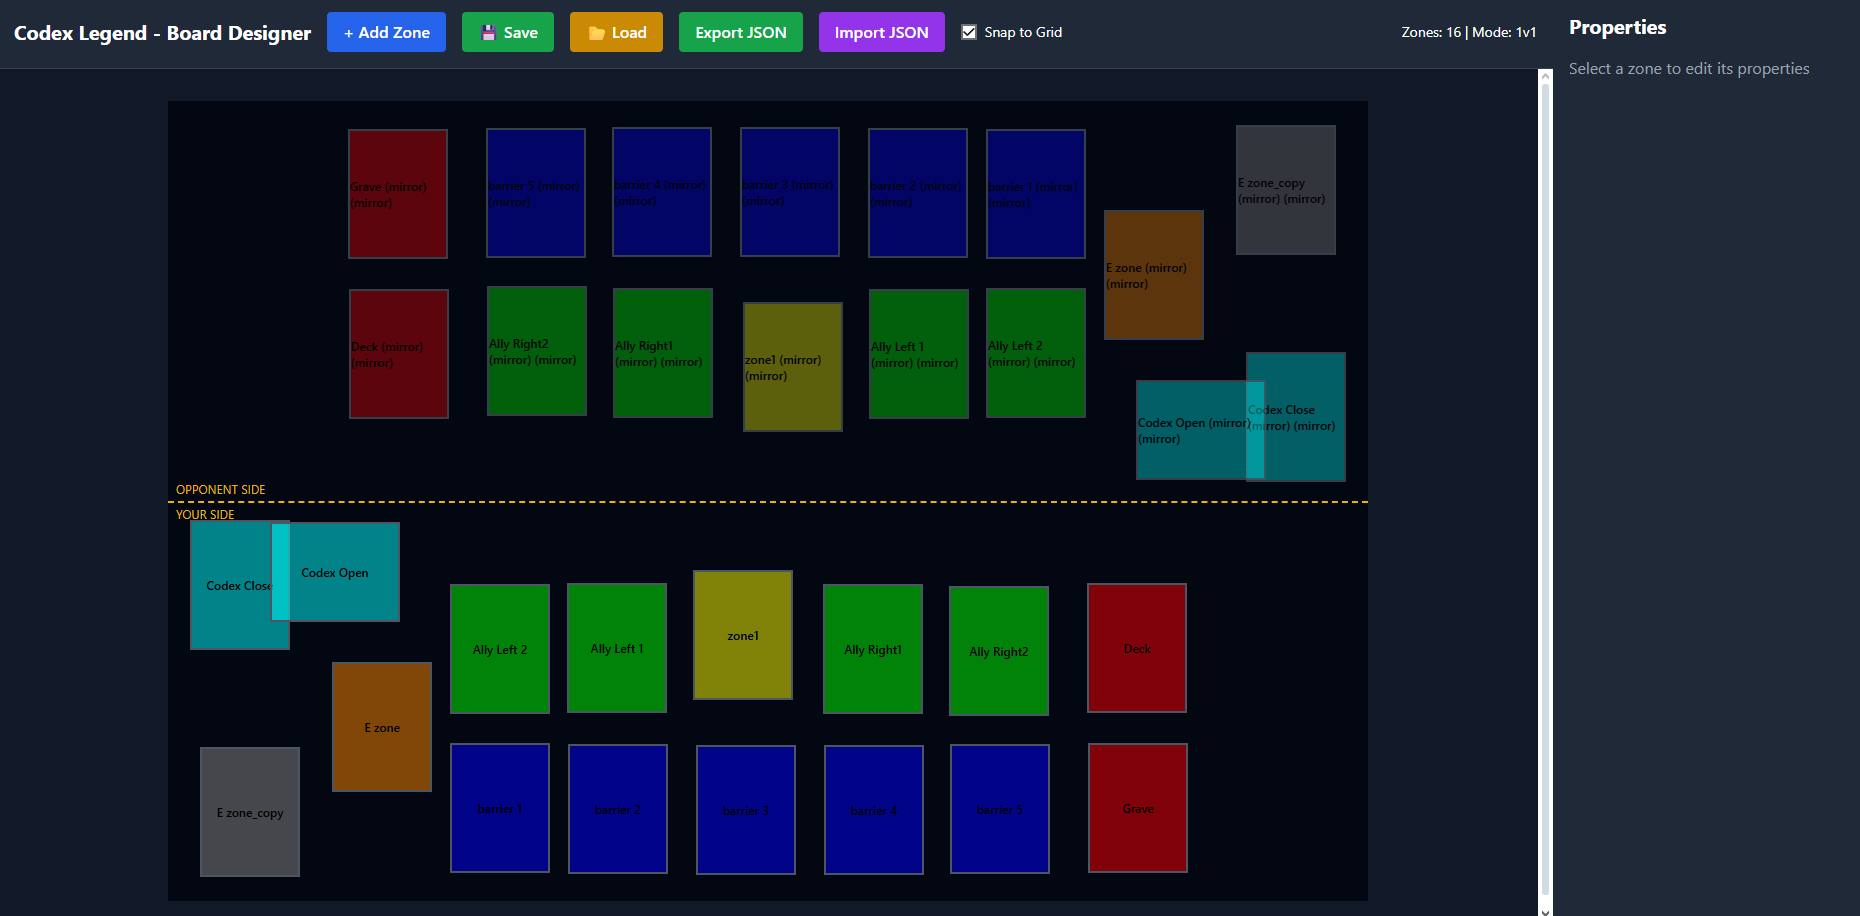The height and width of the screenshot is (916, 1860).
Task: Select the yellow zone1 zone
Action: (x=743, y=635)
